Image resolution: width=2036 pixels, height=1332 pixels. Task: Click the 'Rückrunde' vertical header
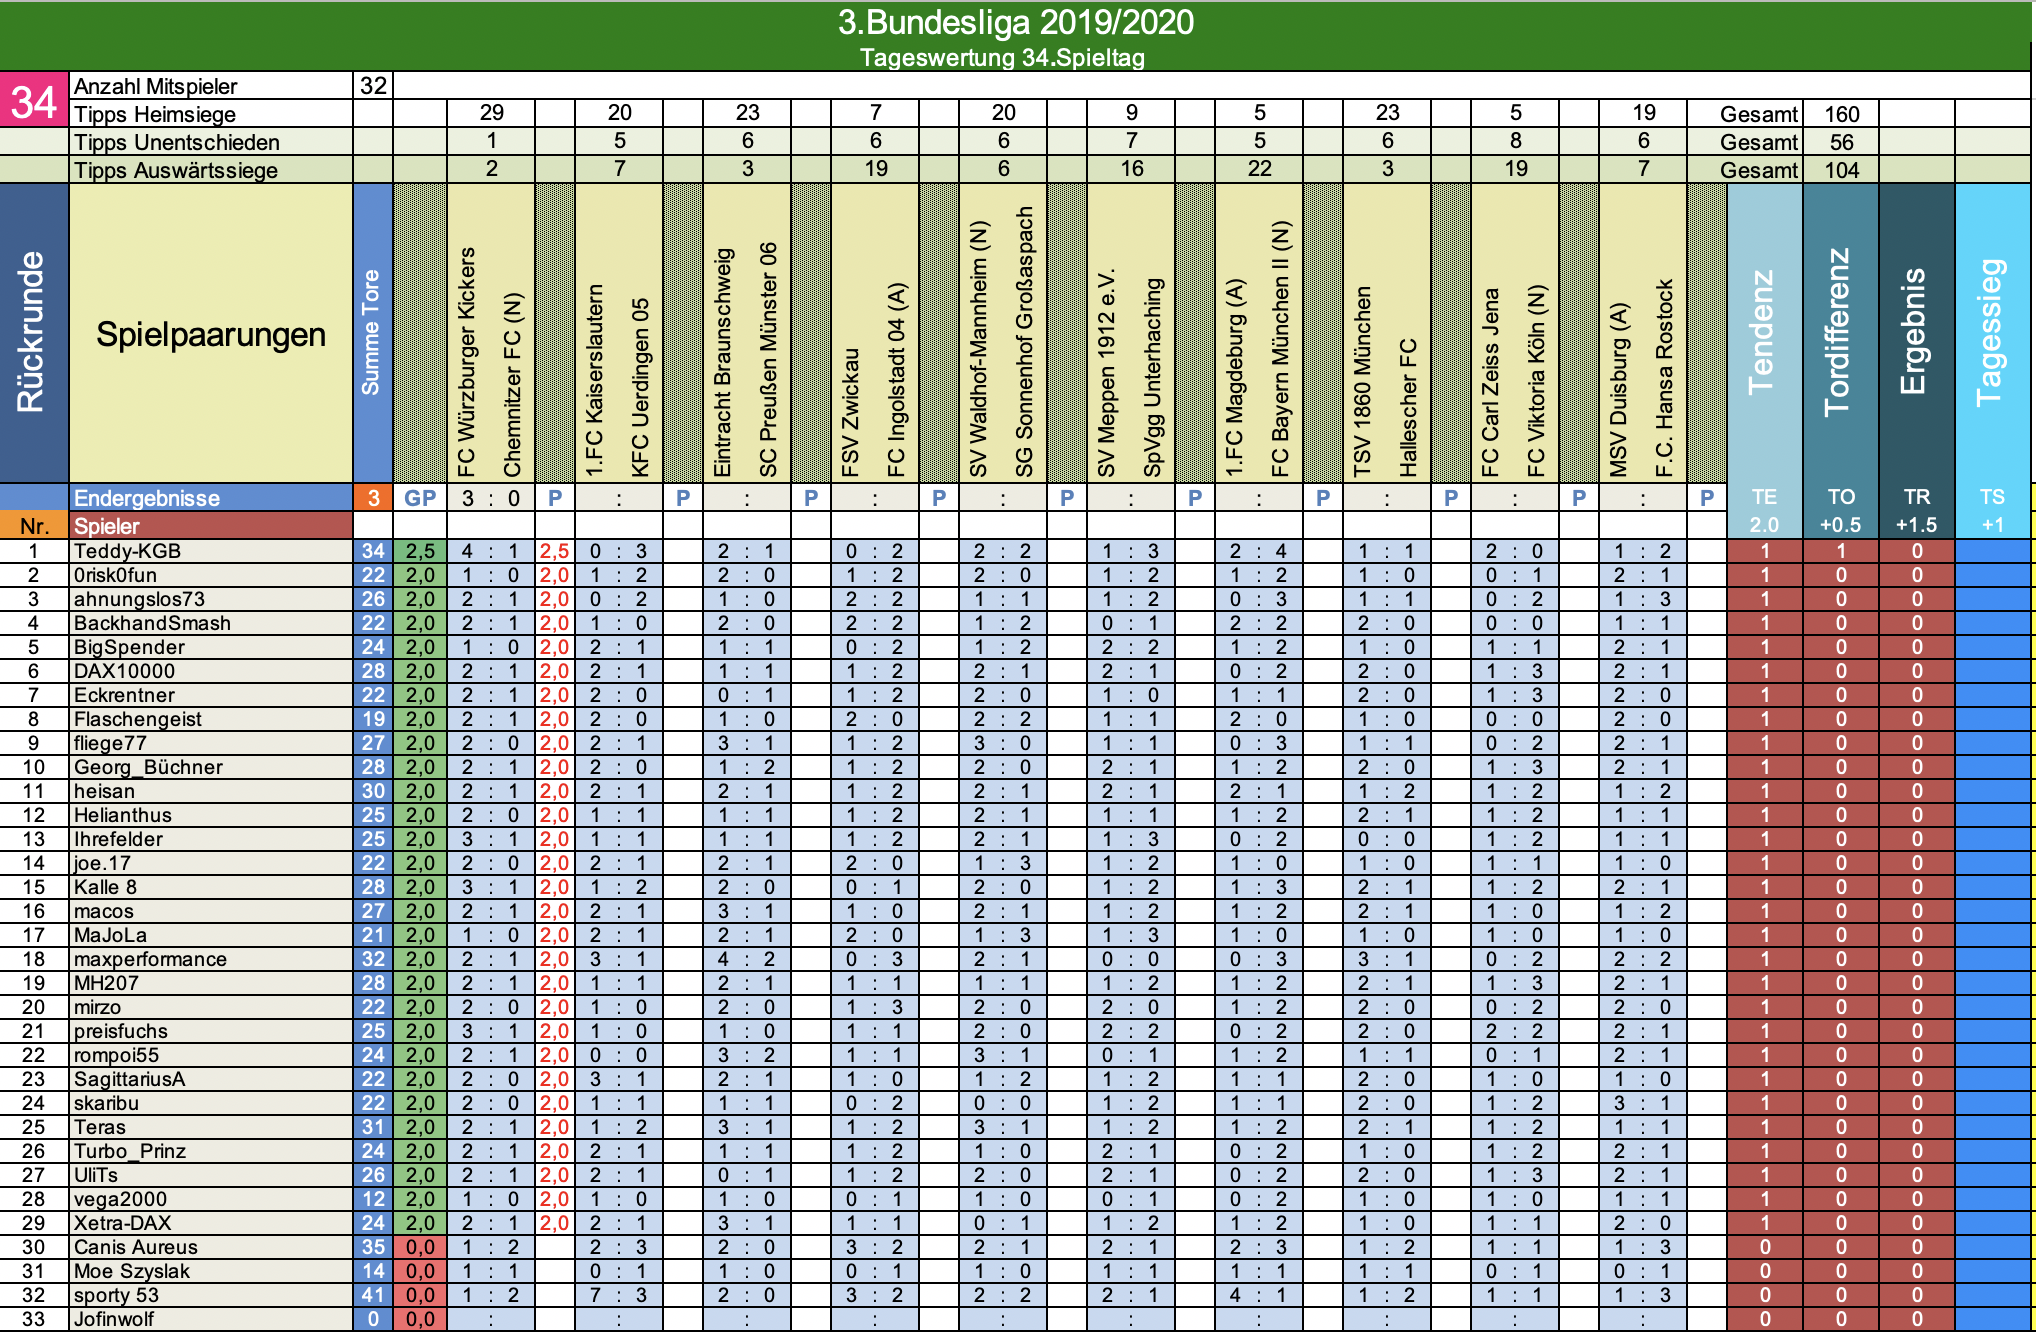[x=32, y=333]
